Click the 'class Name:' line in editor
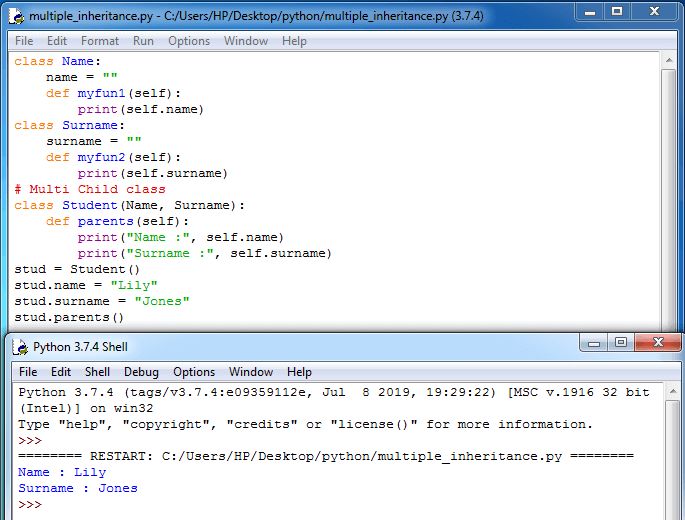The height and width of the screenshot is (520, 685). pos(57,61)
